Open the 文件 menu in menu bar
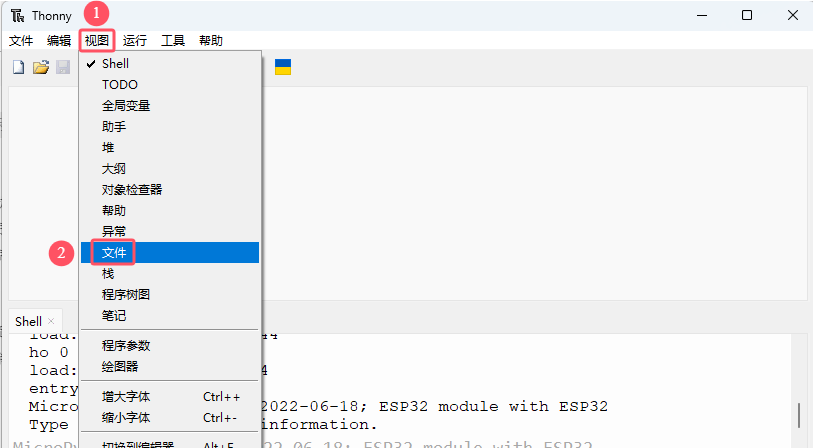 21,40
